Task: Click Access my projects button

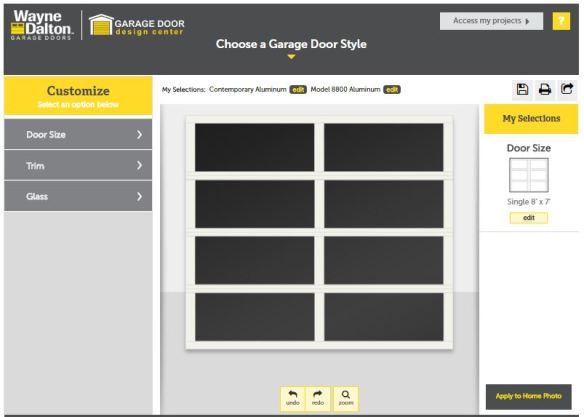Action: 491,21
